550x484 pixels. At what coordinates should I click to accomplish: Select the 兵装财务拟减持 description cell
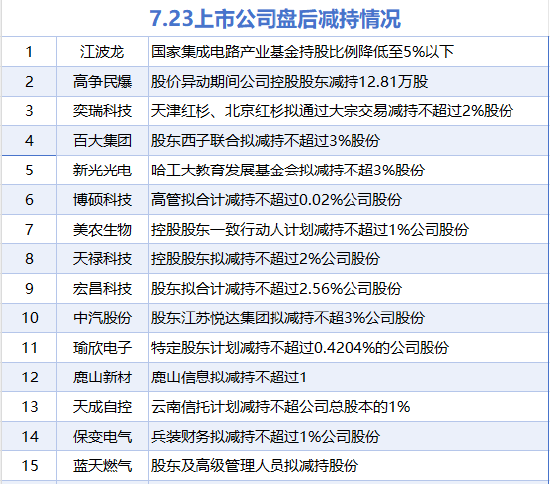coord(348,436)
